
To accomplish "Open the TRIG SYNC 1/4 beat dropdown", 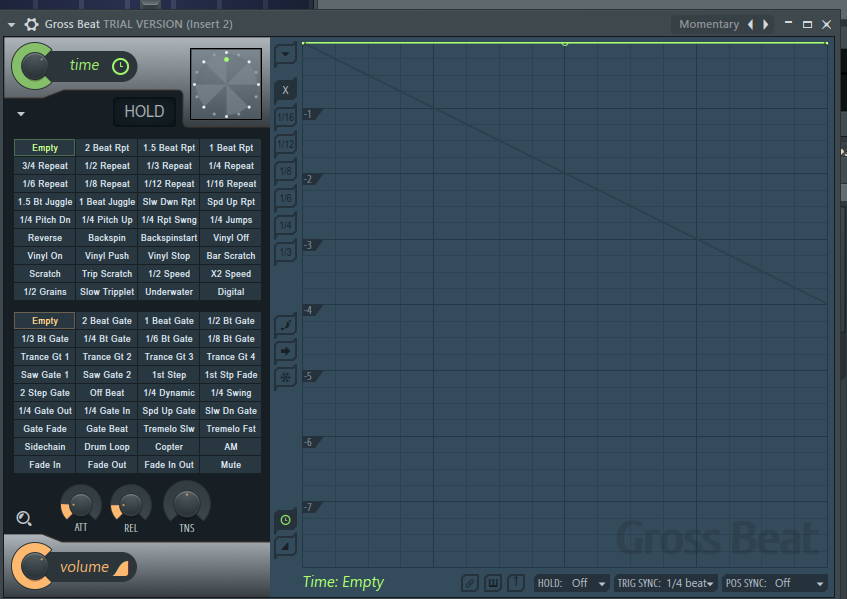I will [666, 583].
